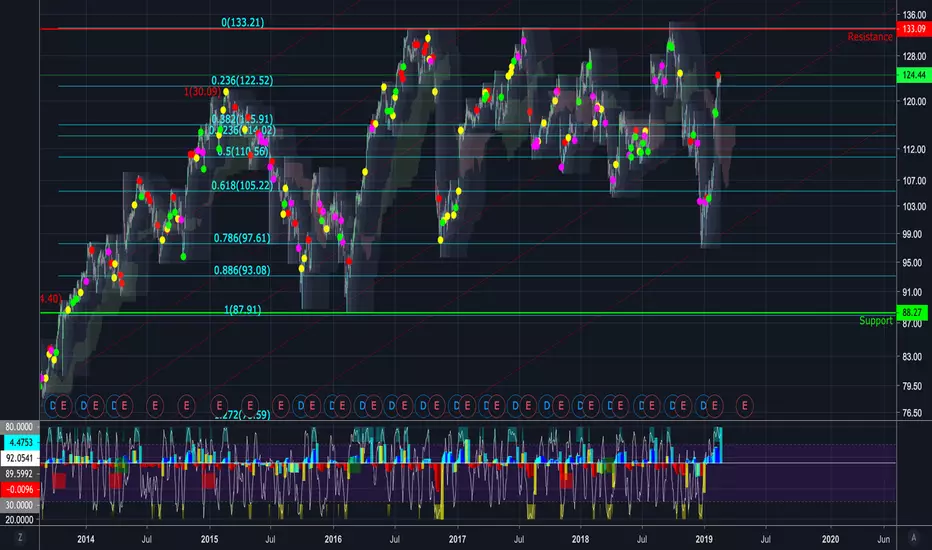Viewport: 932px width, 550px height.
Task: Click the Resistance line label
Action: [x=870, y=37]
